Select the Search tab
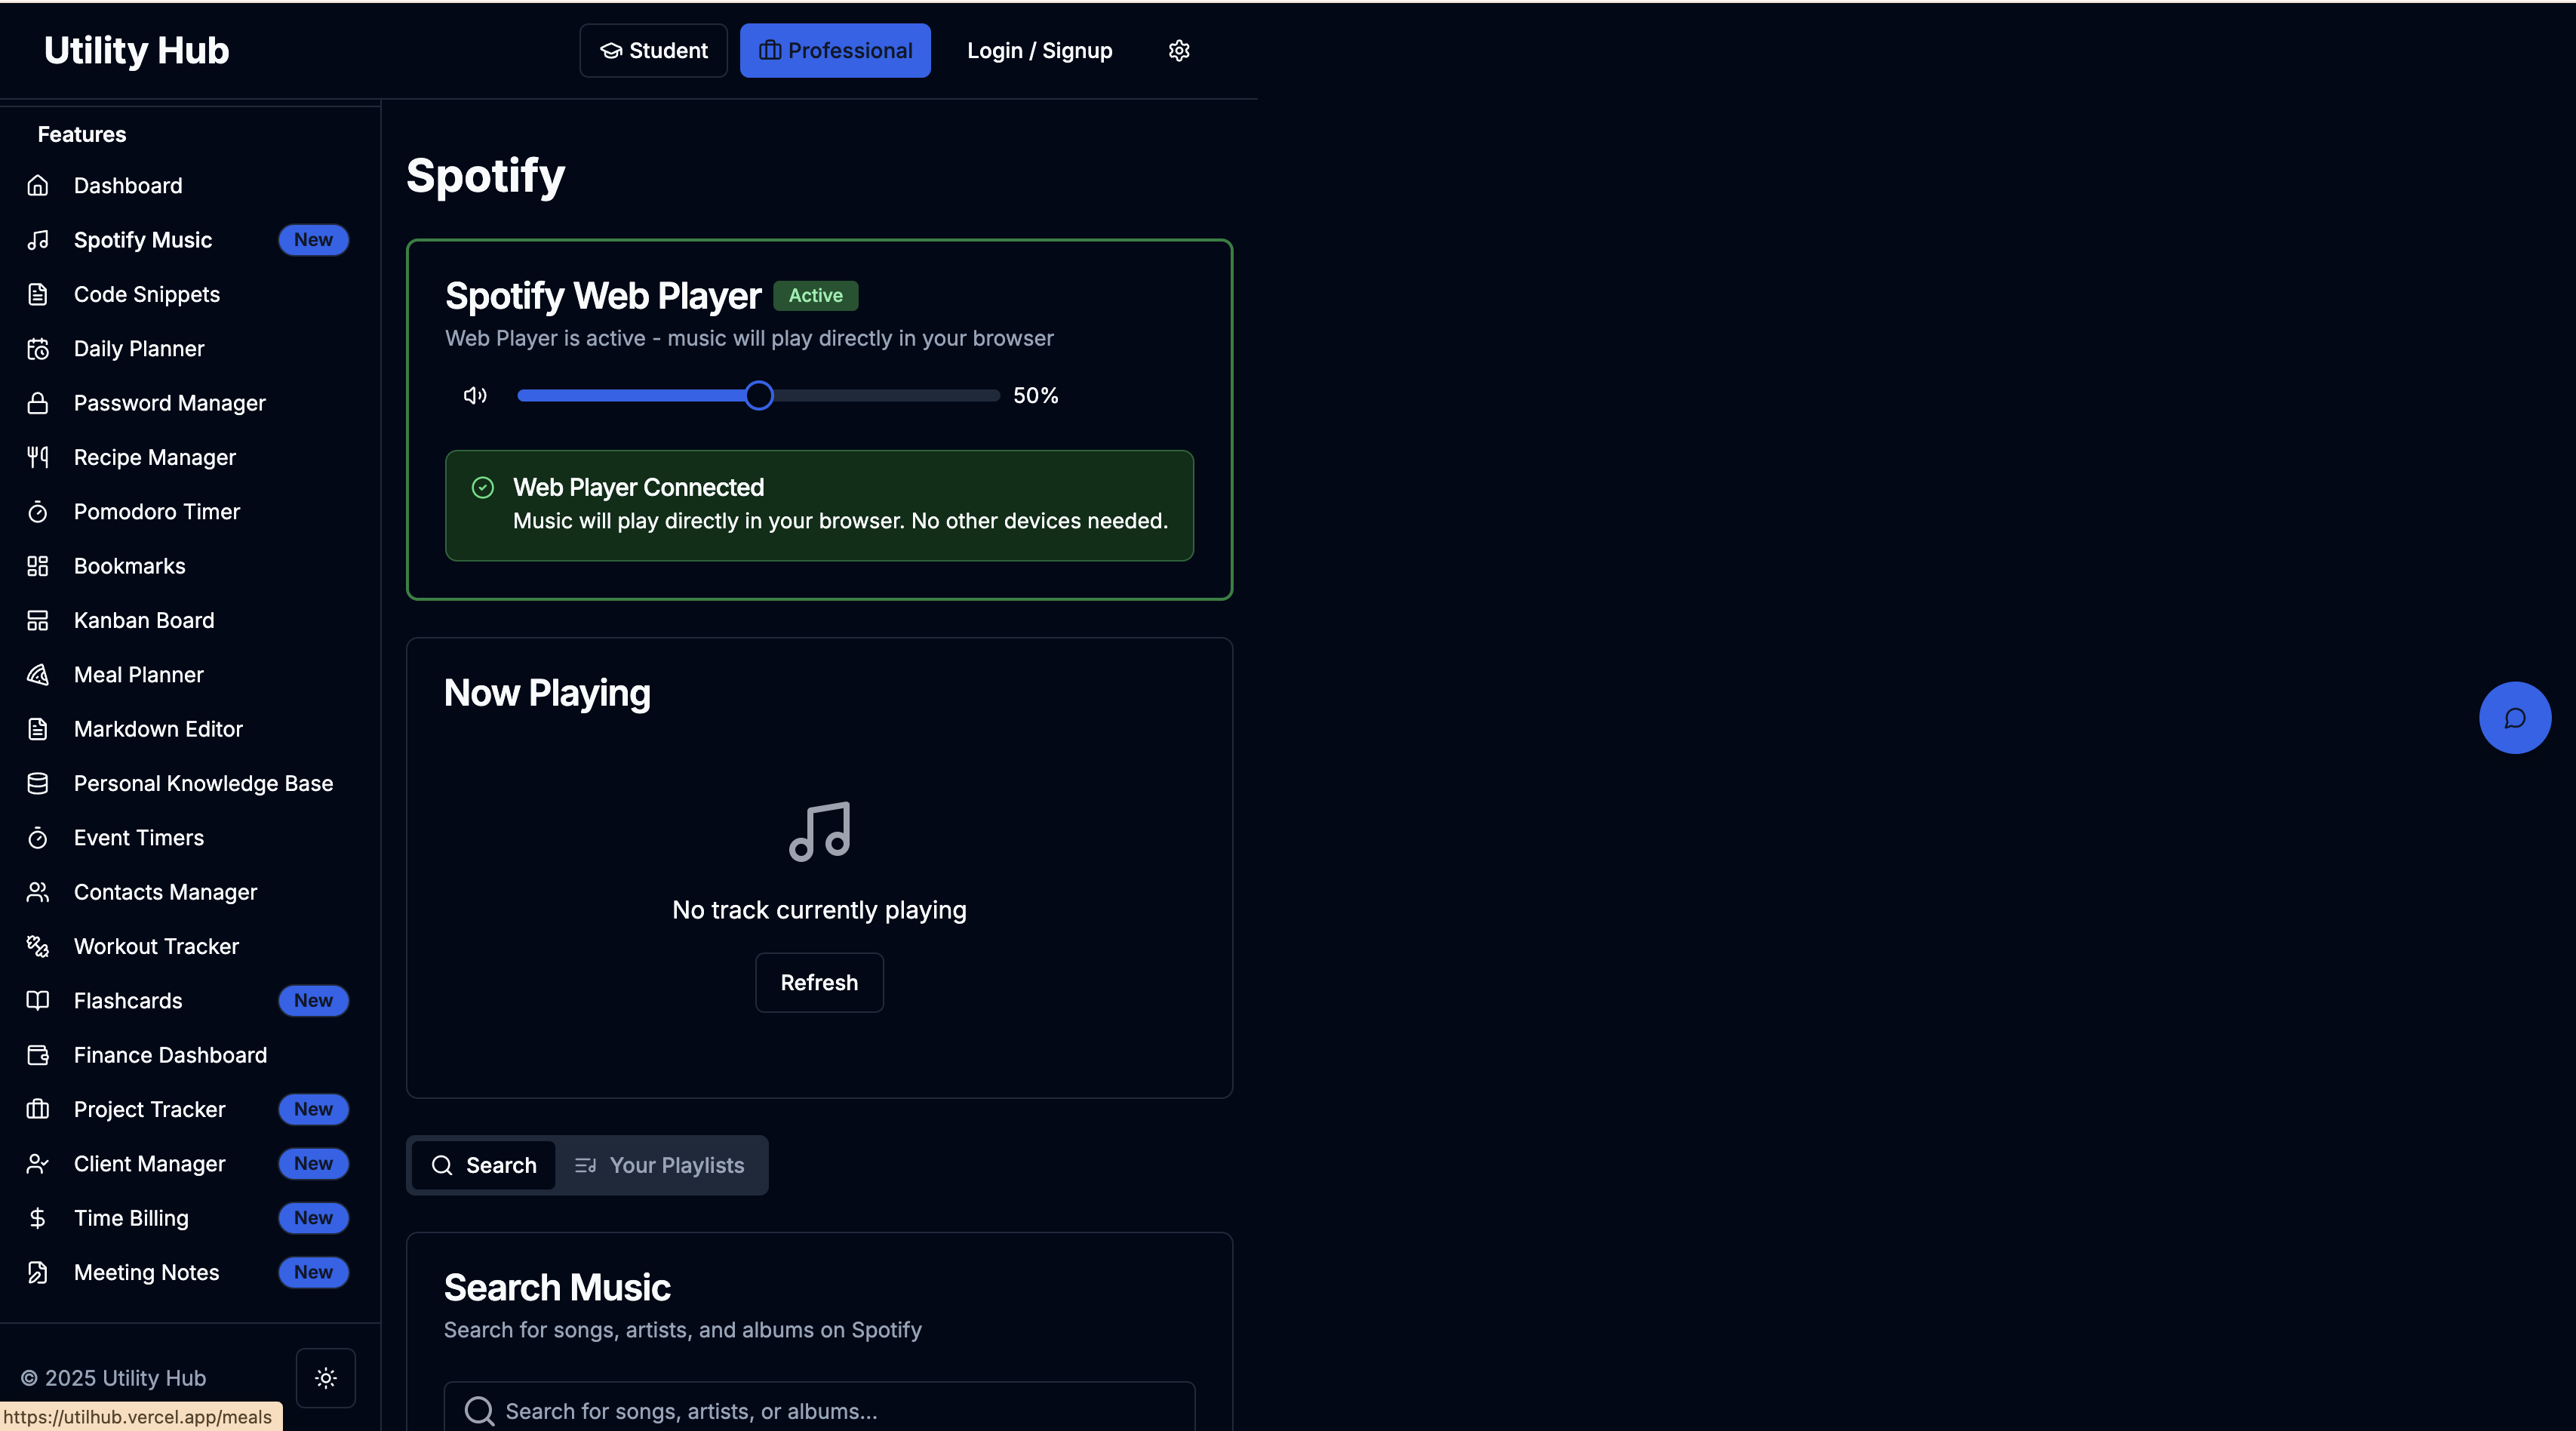2576x1431 pixels. click(484, 1165)
